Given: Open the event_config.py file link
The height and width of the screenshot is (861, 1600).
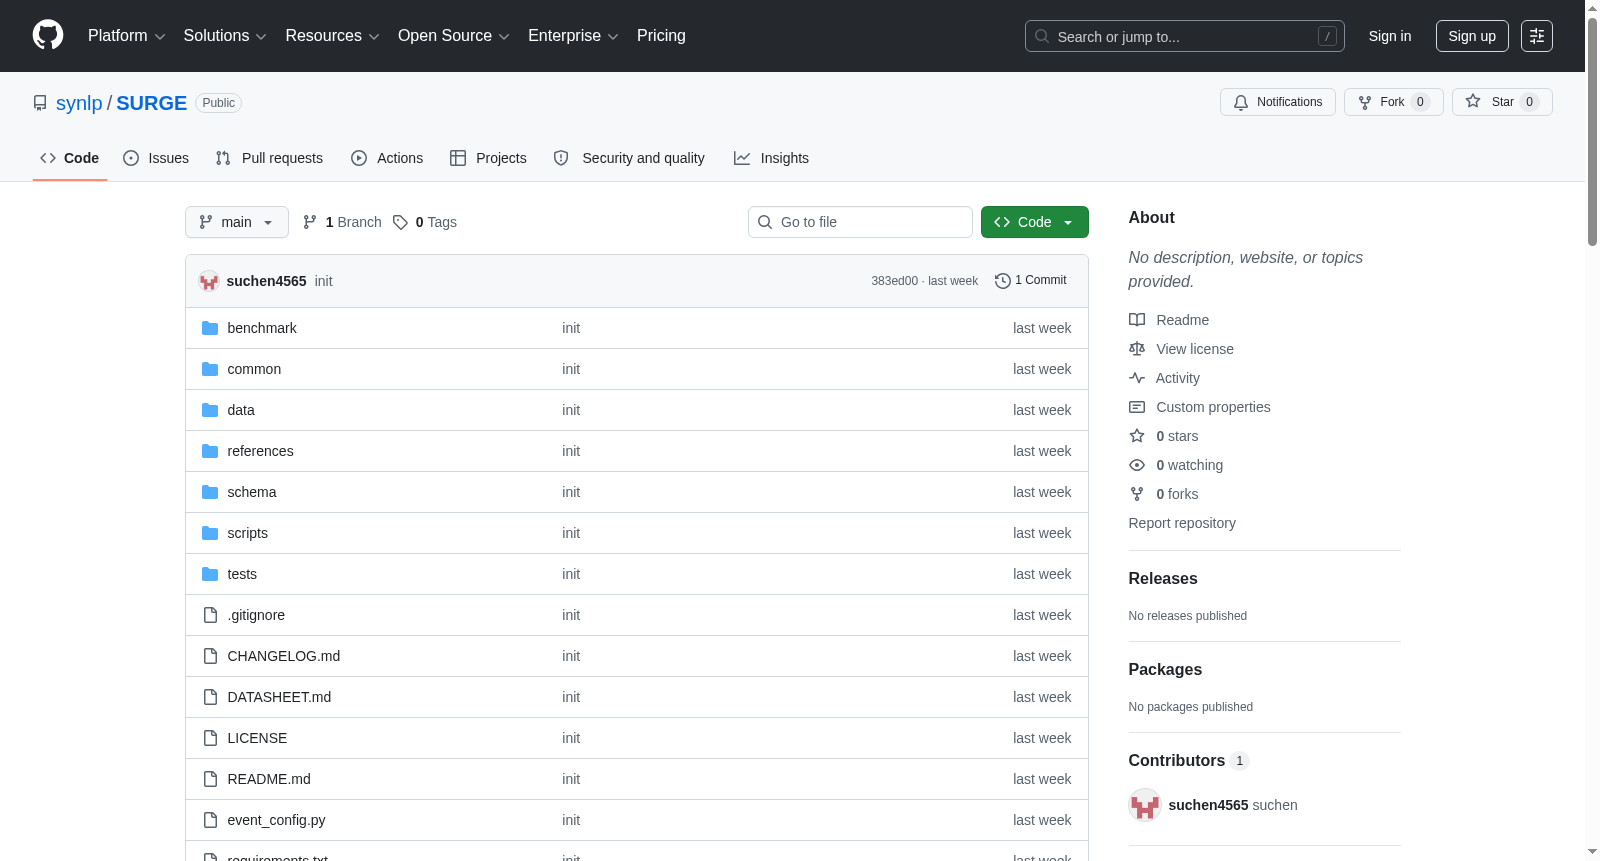Looking at the screenshot, I should click(276, 820).
